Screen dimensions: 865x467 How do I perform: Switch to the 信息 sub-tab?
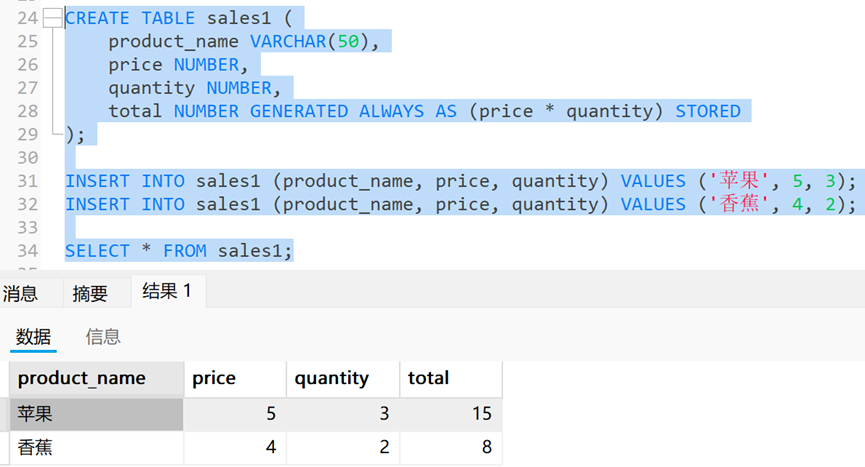pyautogui.click(x=103, y=337)
